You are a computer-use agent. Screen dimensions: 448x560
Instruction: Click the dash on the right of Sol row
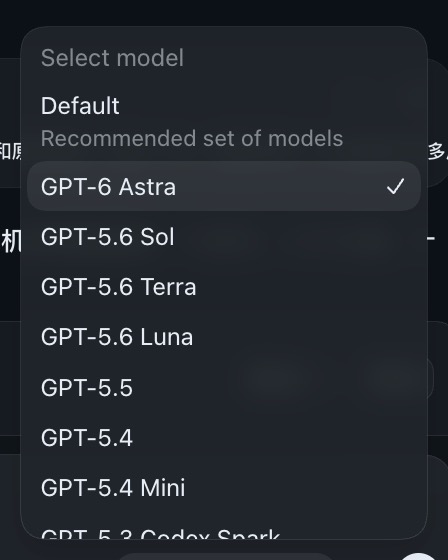pyautogui.click(x=431, y=238)
